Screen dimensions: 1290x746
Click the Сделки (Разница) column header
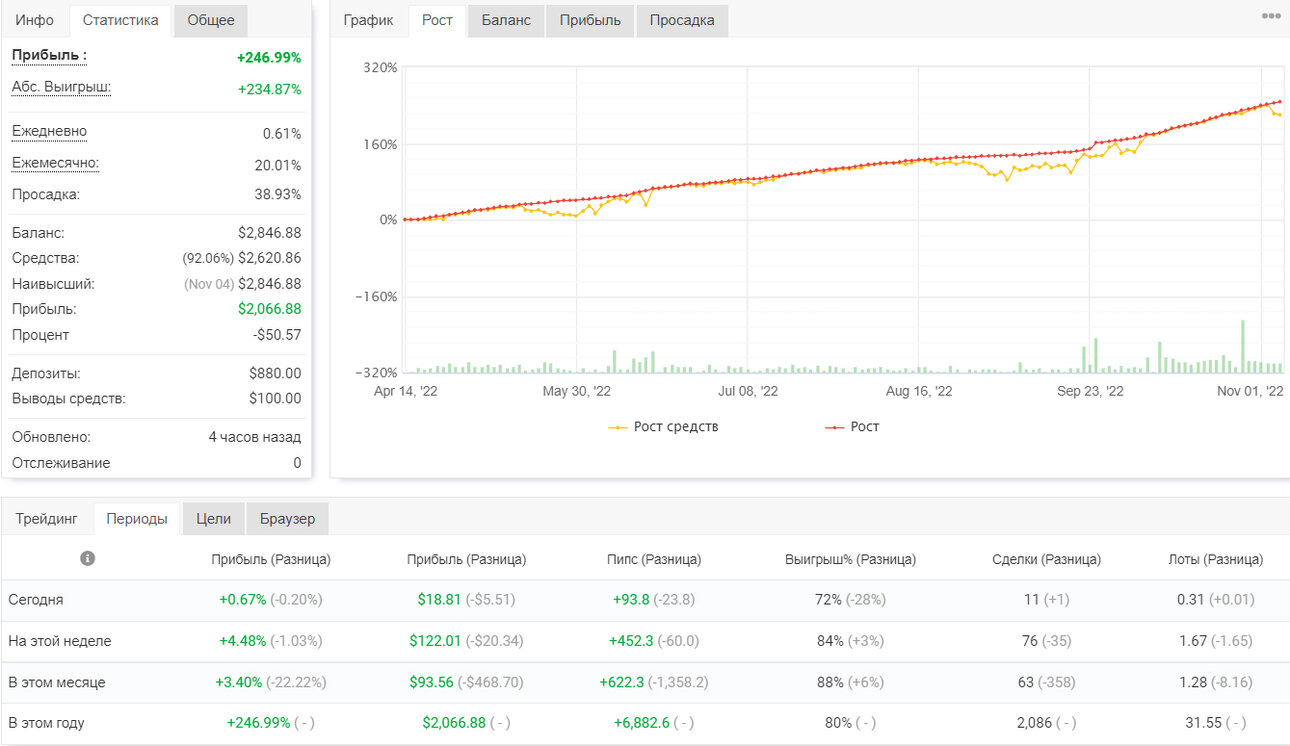(1046, 559)
